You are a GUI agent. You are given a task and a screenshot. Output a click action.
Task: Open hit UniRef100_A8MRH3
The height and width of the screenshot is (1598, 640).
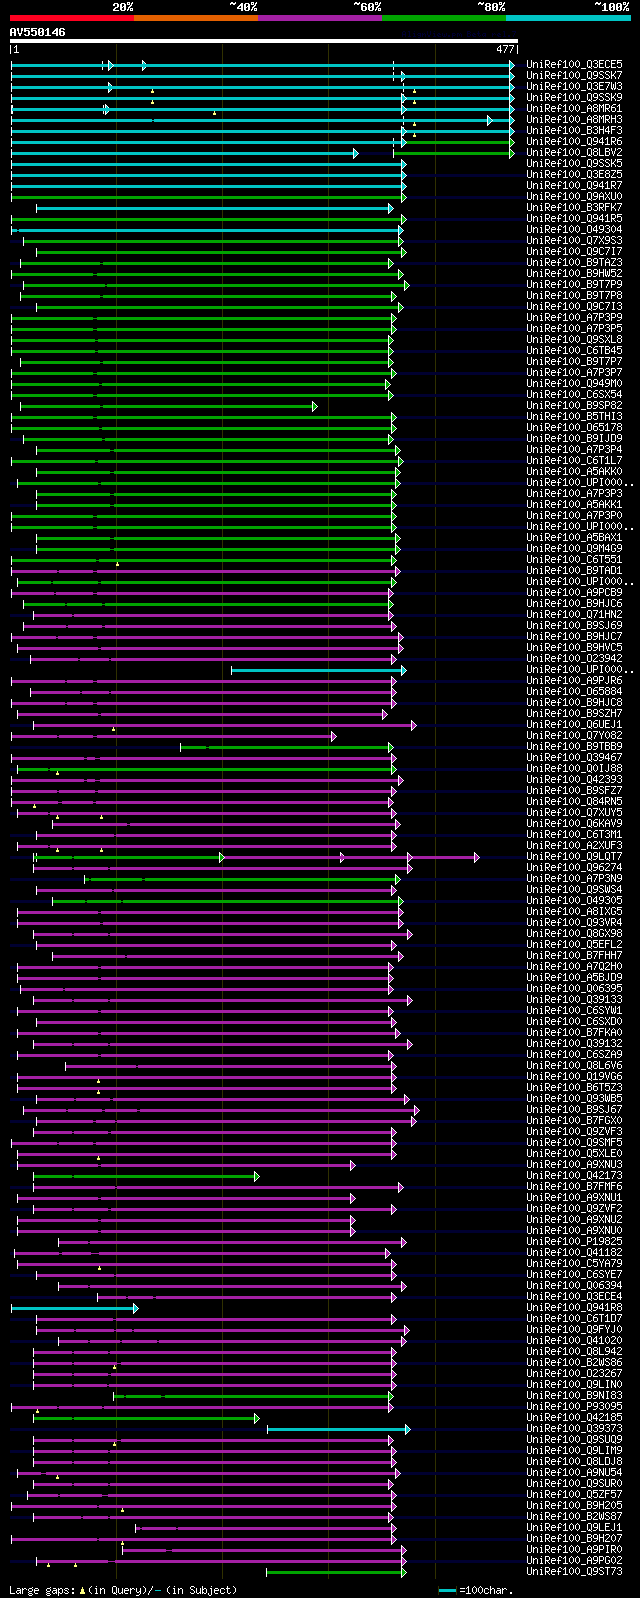(574, 119)
